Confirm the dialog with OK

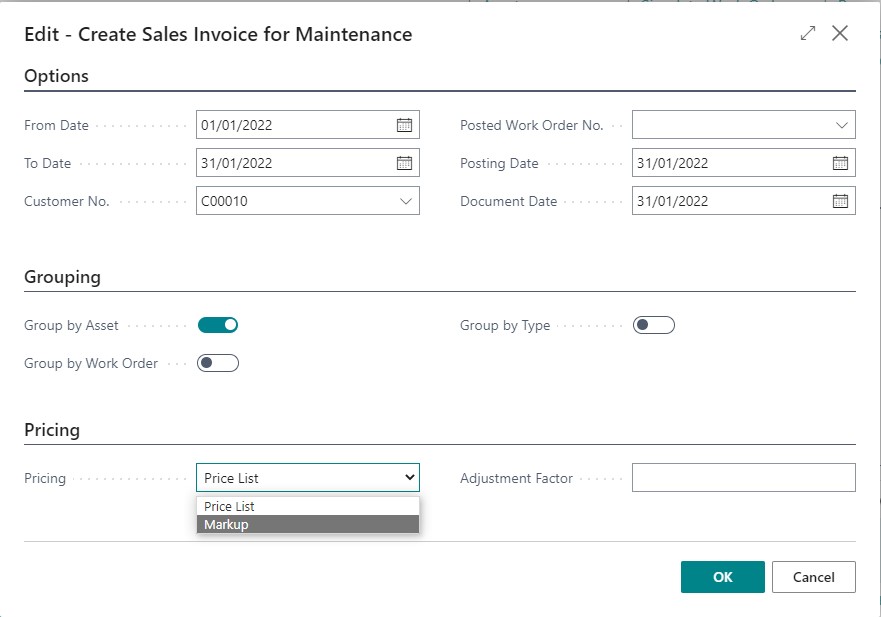[x=722, y=577]
